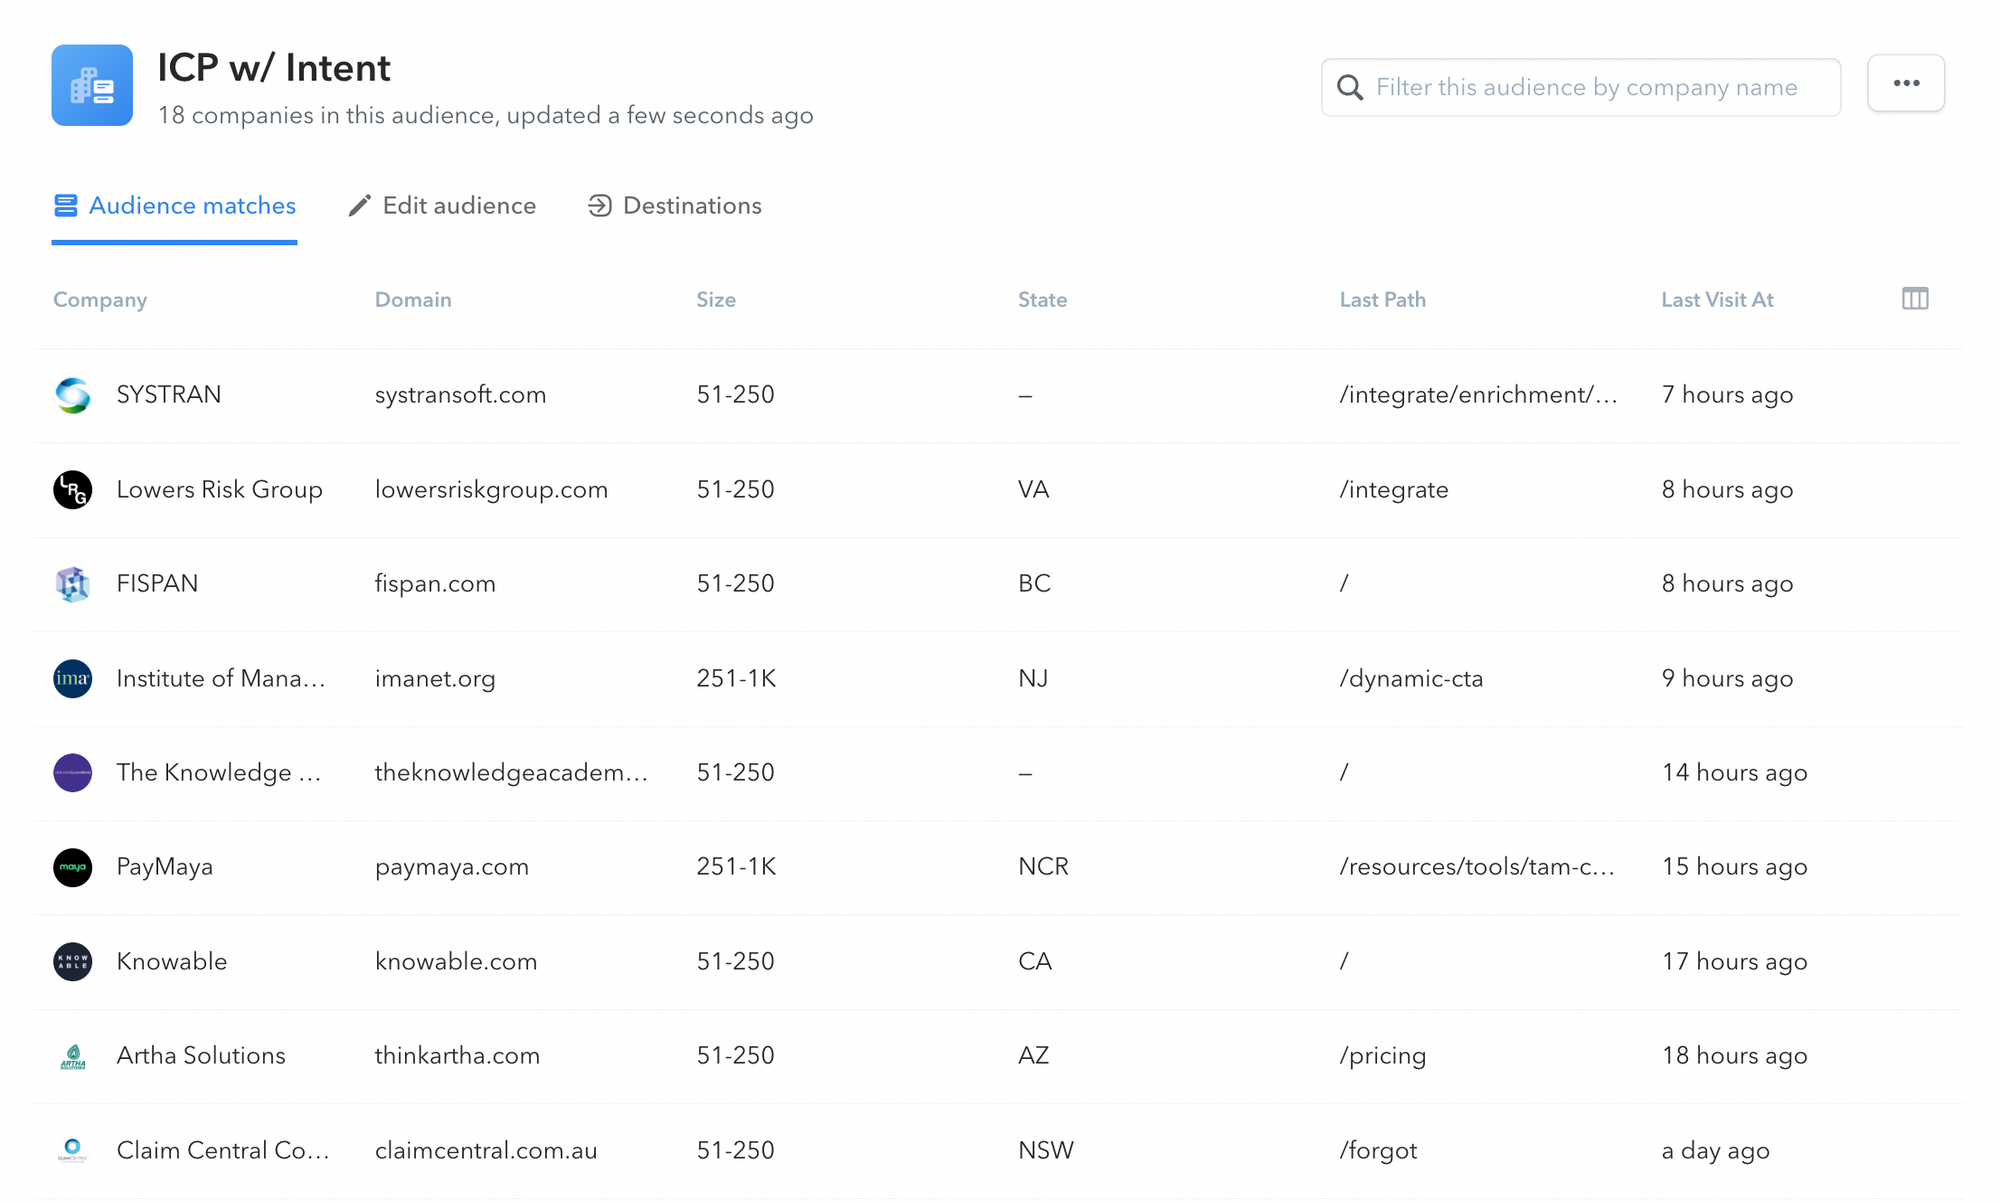Open The Knowledge Academy row

click(218, 773)
